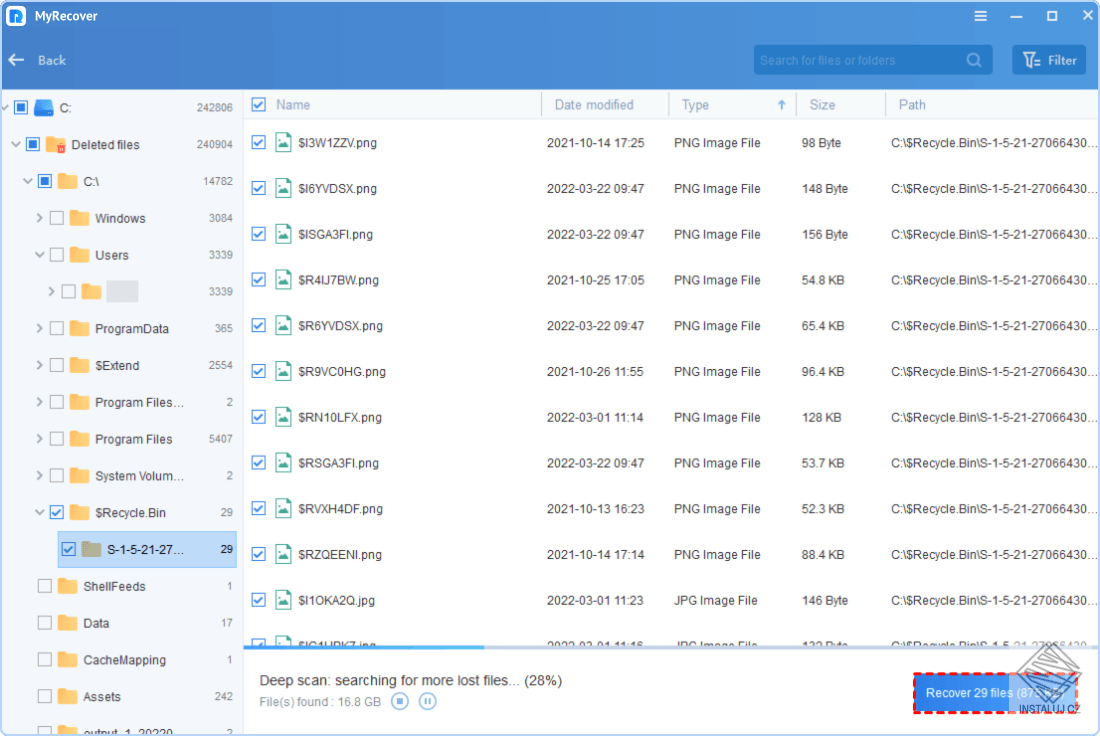The image size is (1100, 736).
Task: Open the Filter panel
Action: (1048, 59)
